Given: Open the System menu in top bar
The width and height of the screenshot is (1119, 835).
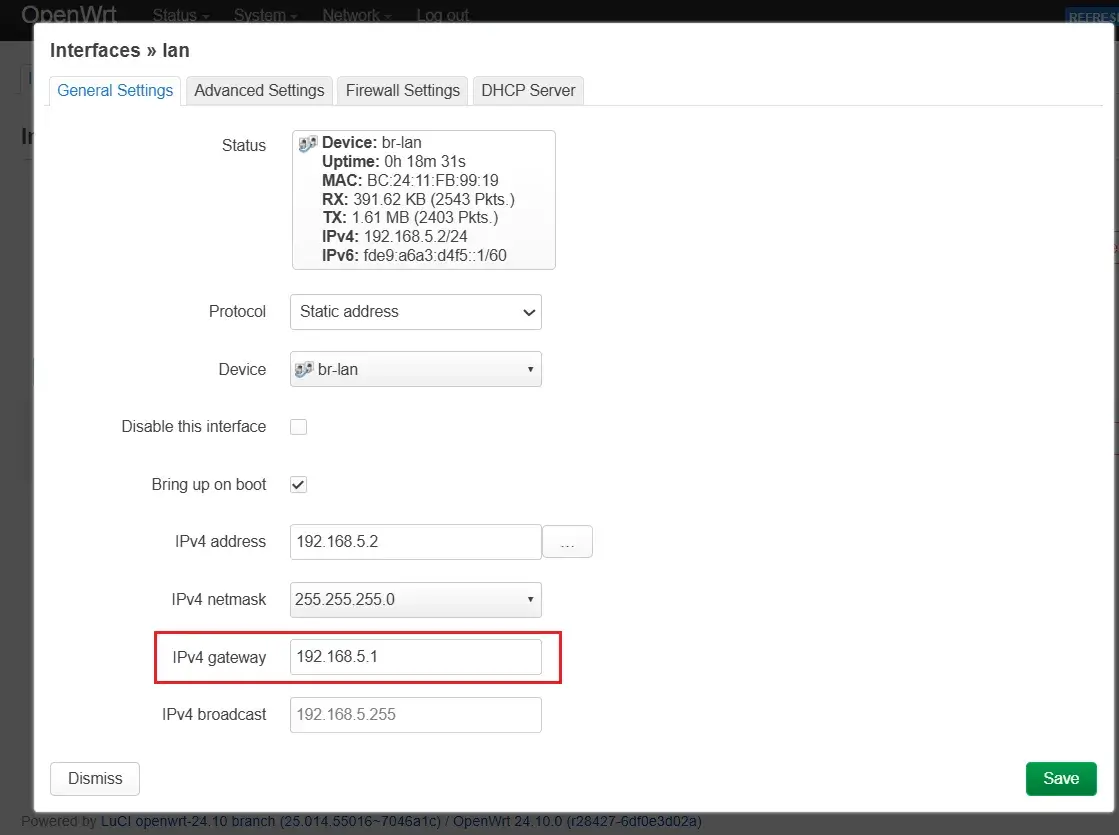Looking at the screenshot, I should click(265, 16).
